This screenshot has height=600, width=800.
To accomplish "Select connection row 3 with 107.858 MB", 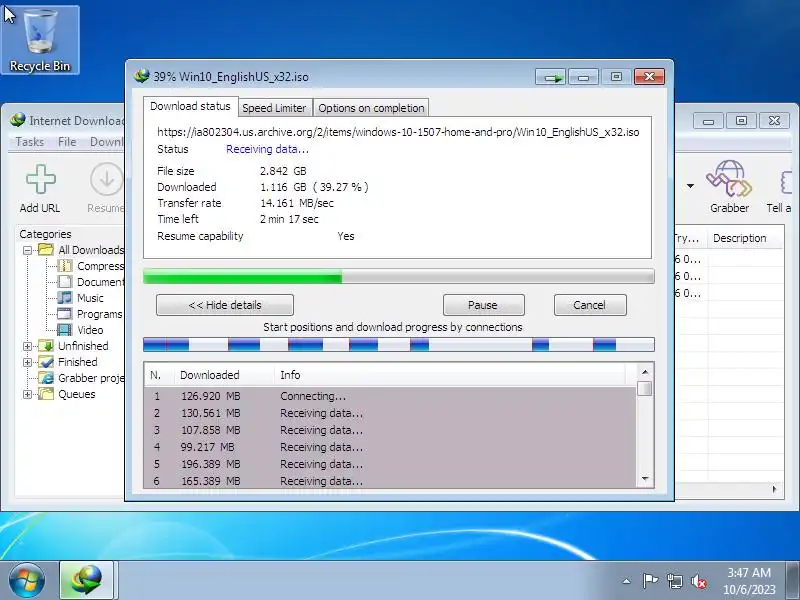I will (x=390, y=430).
